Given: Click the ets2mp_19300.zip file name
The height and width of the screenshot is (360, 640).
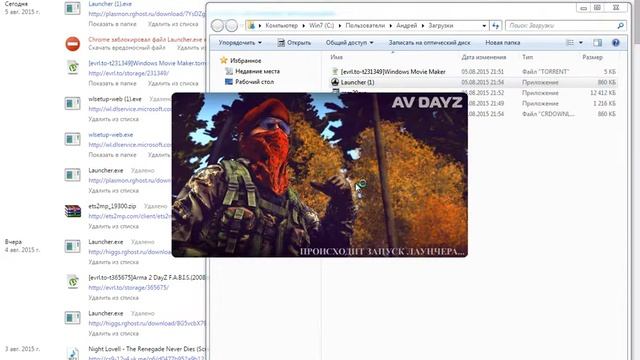Looking at the screenshot, I should [x=112, y=206].
